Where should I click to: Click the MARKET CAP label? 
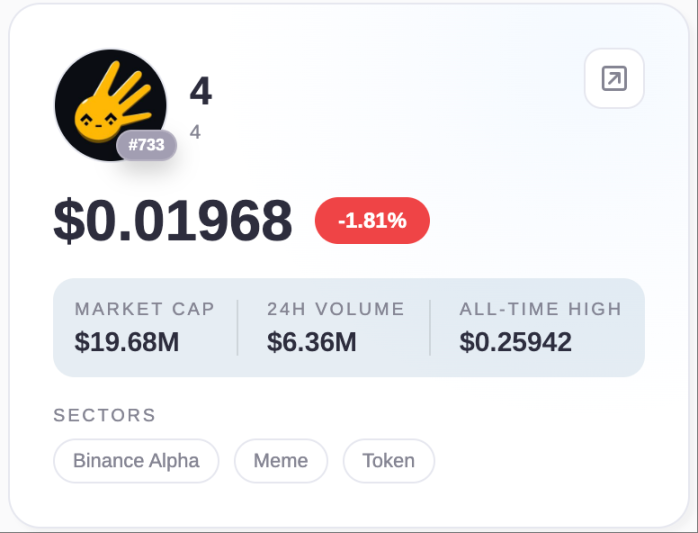coord(145,309)
